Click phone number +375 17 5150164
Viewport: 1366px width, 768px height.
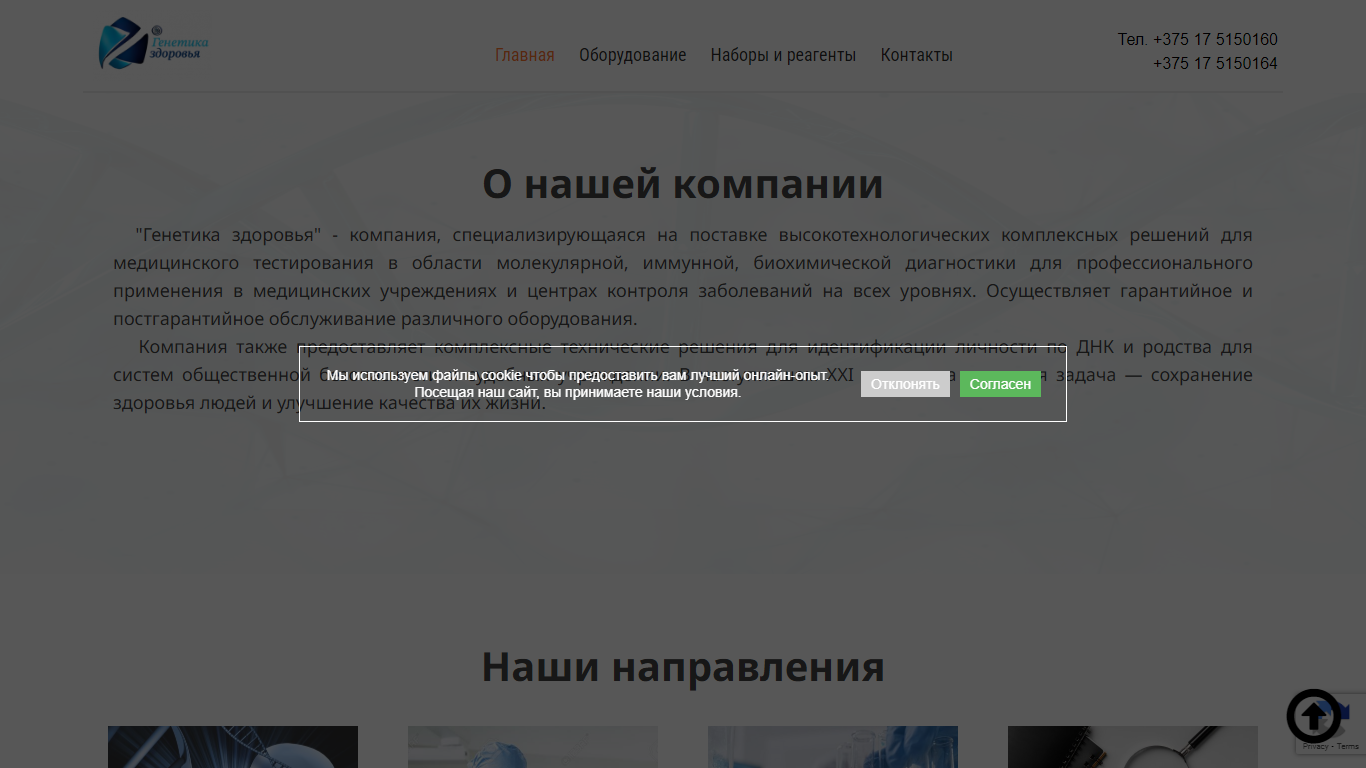[x=1215, y=64]
